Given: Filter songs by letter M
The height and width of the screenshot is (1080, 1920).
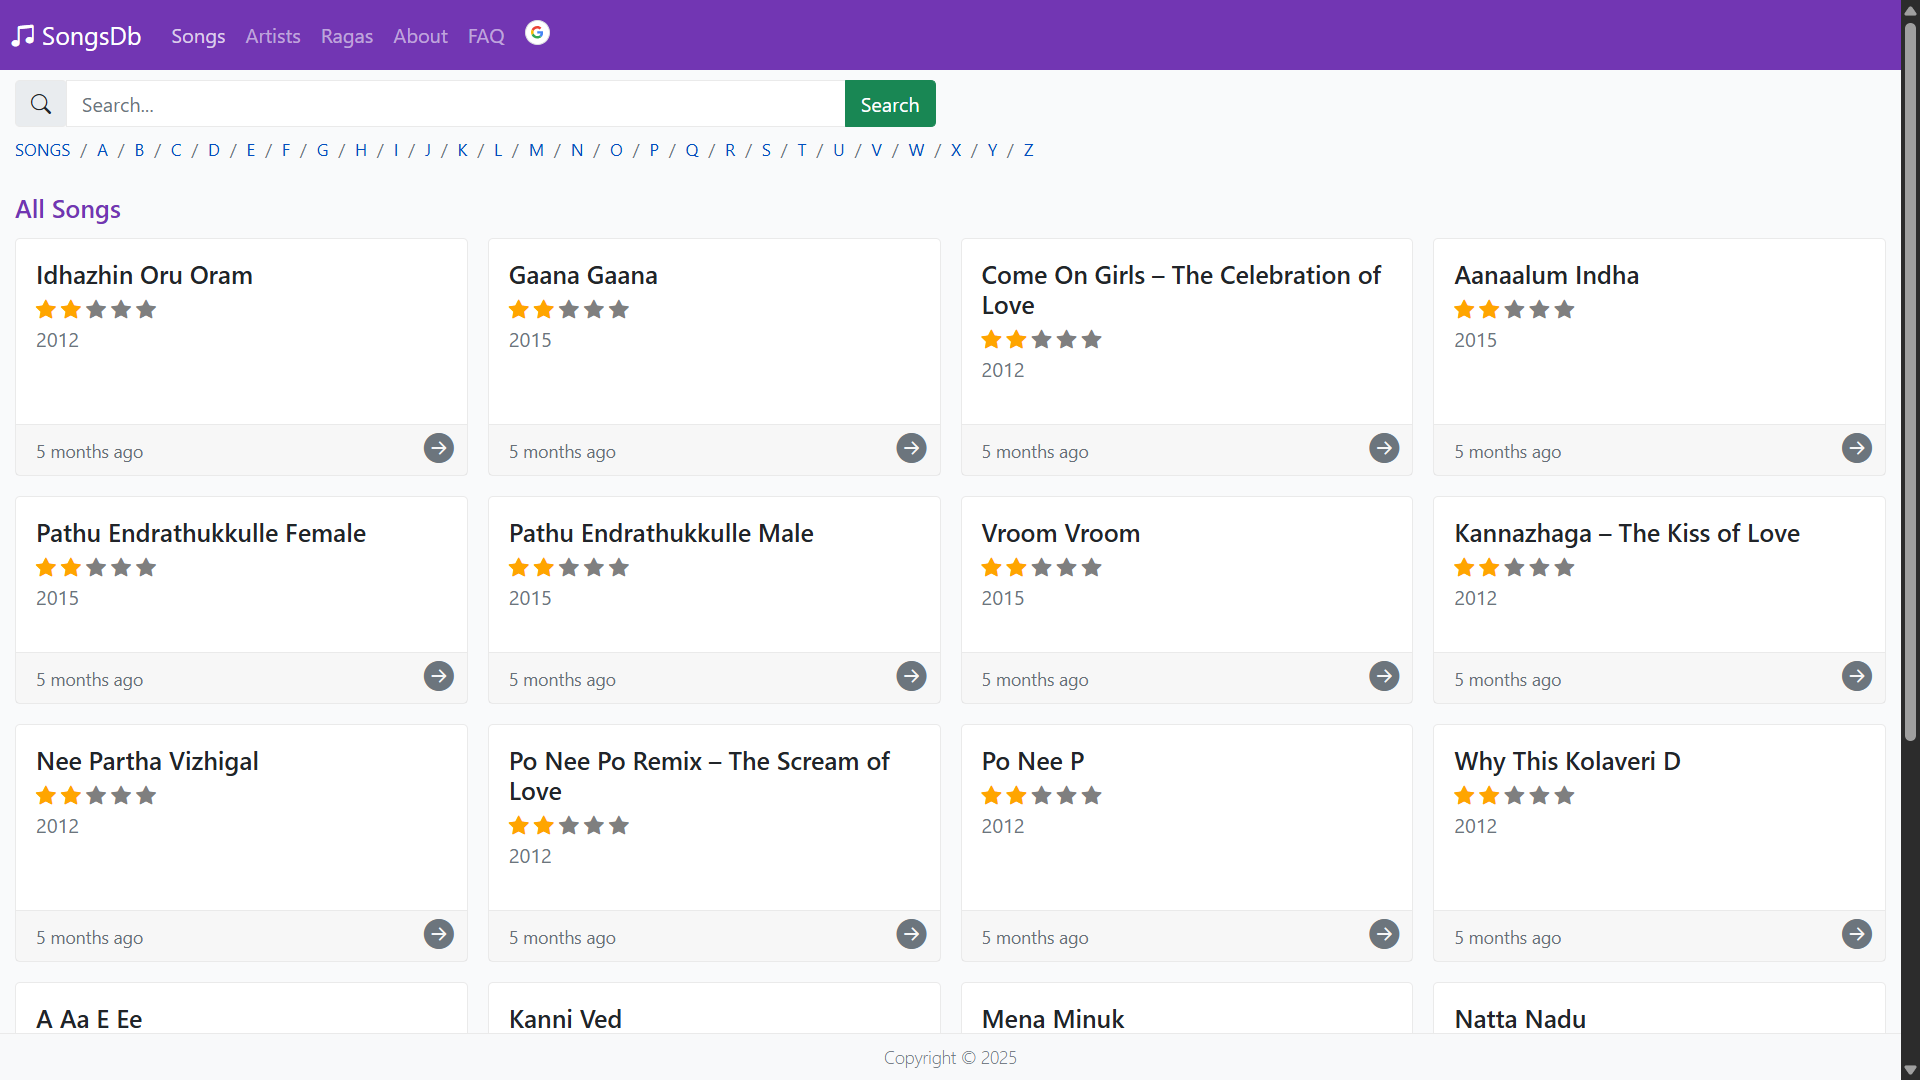Looking at the screenshot, I should [x=537, y=150].
